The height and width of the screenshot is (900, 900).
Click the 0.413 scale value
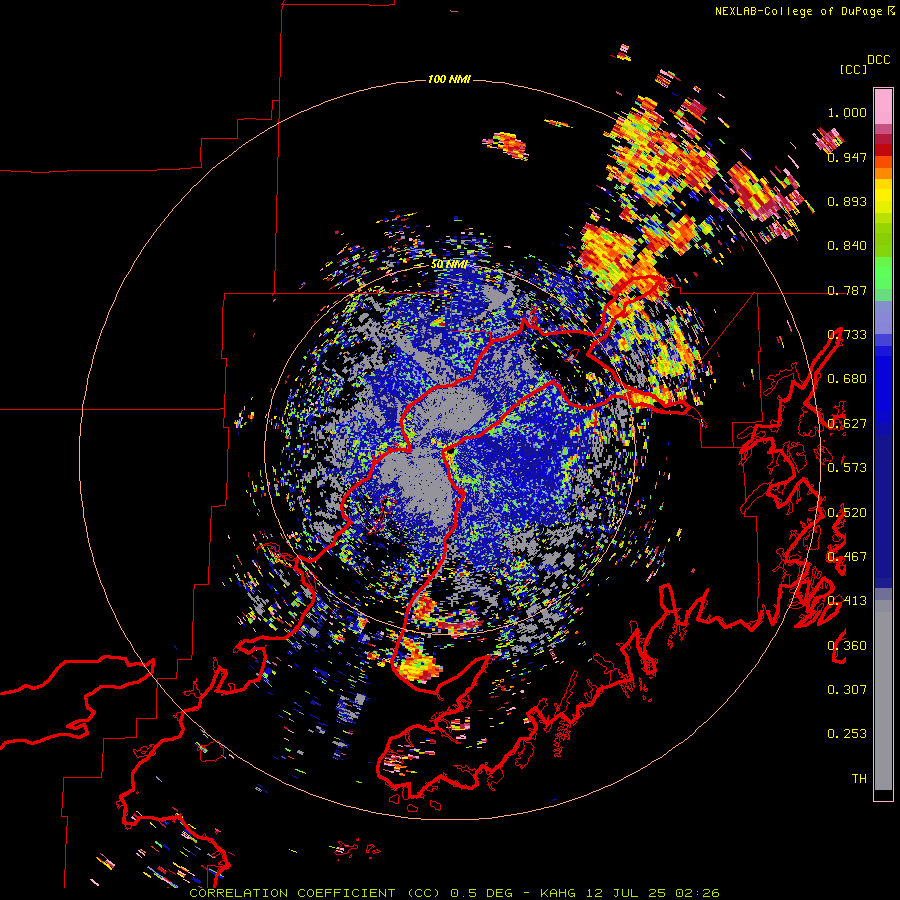point(847,601)
